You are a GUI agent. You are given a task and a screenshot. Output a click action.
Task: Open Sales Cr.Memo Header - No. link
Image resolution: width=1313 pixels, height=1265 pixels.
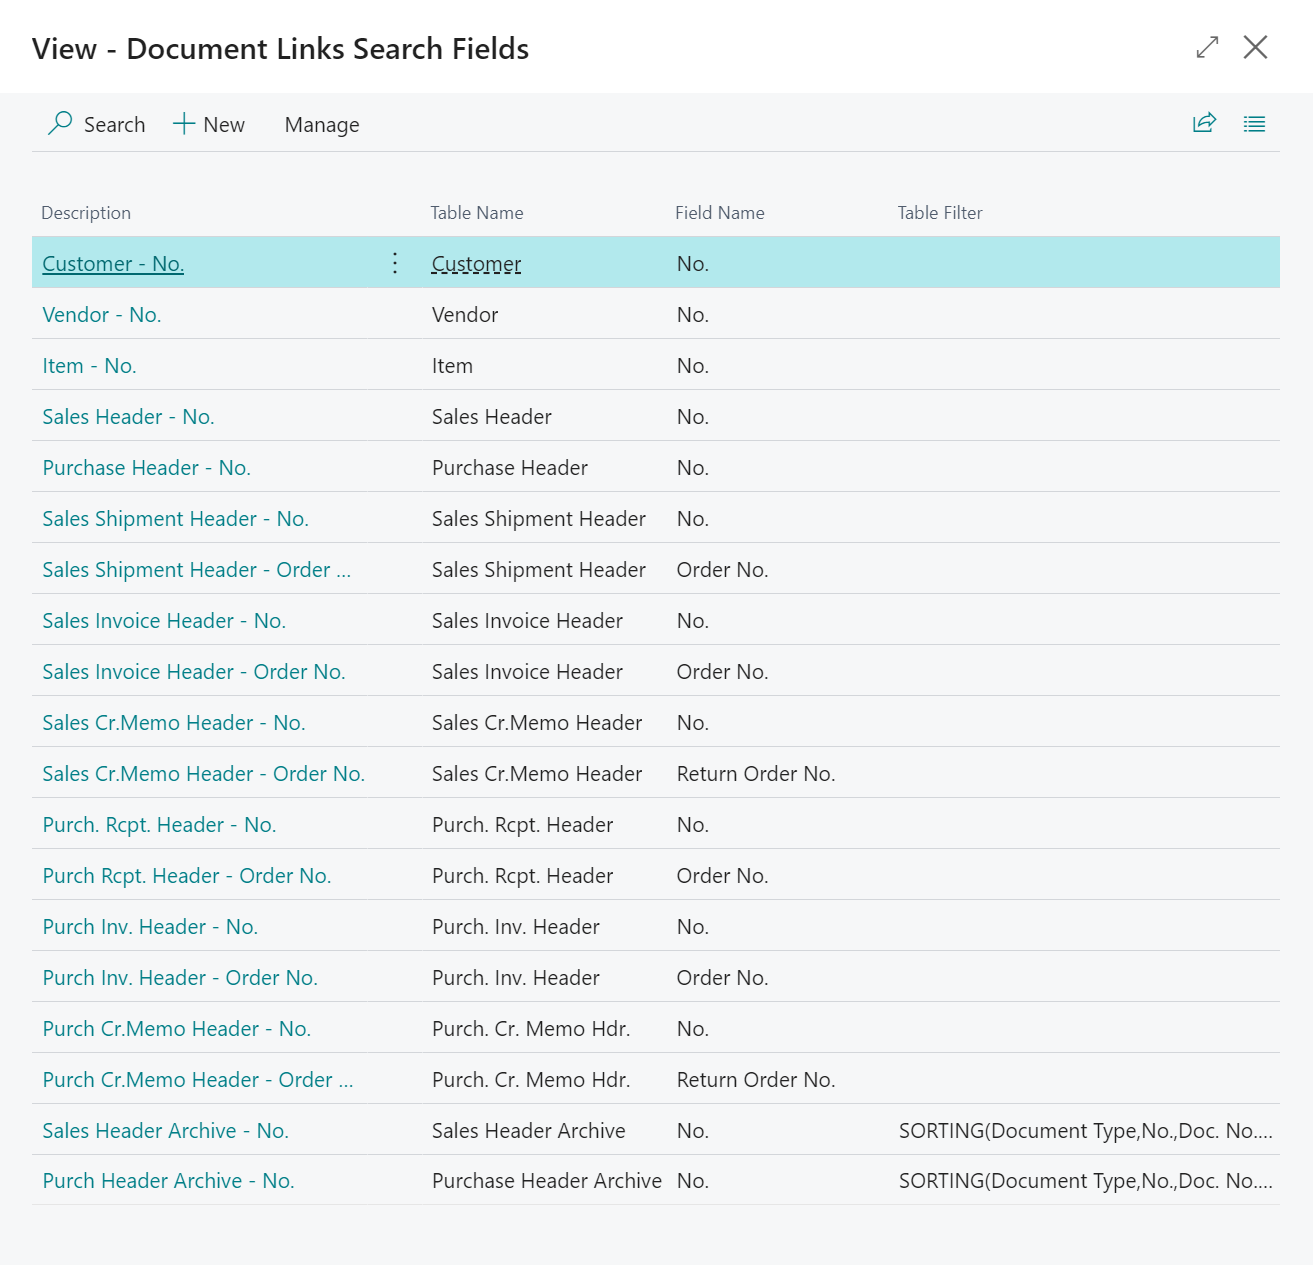click(x=174, y=723)
